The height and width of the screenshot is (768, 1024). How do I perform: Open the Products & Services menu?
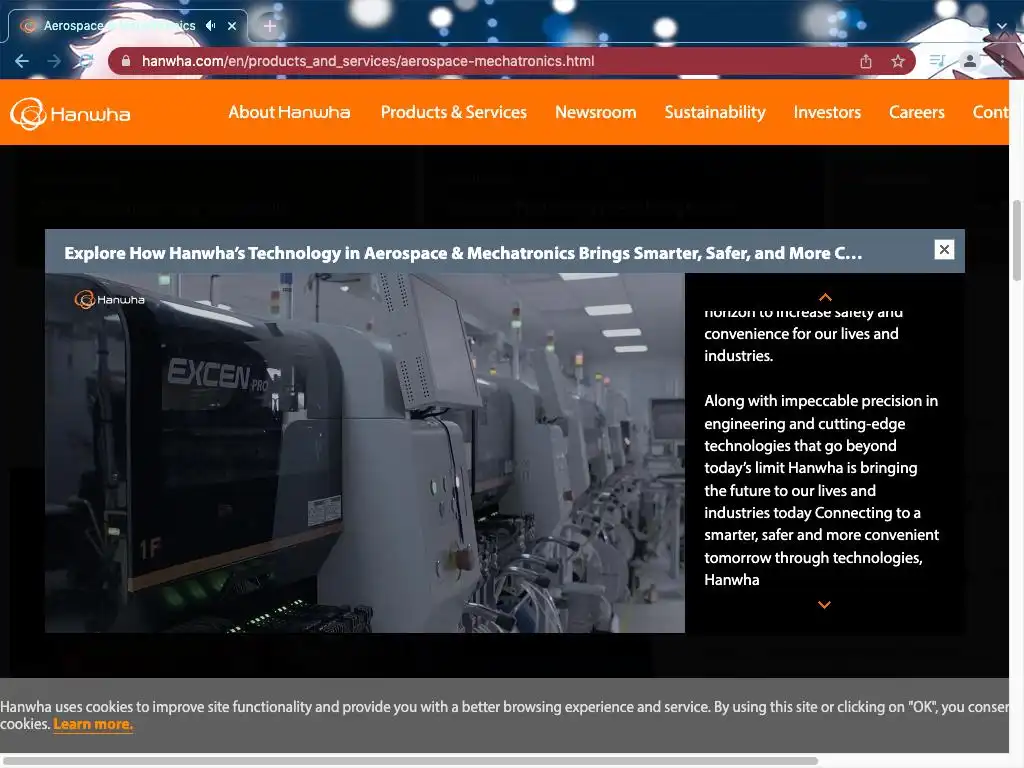[x=453, y=112]
